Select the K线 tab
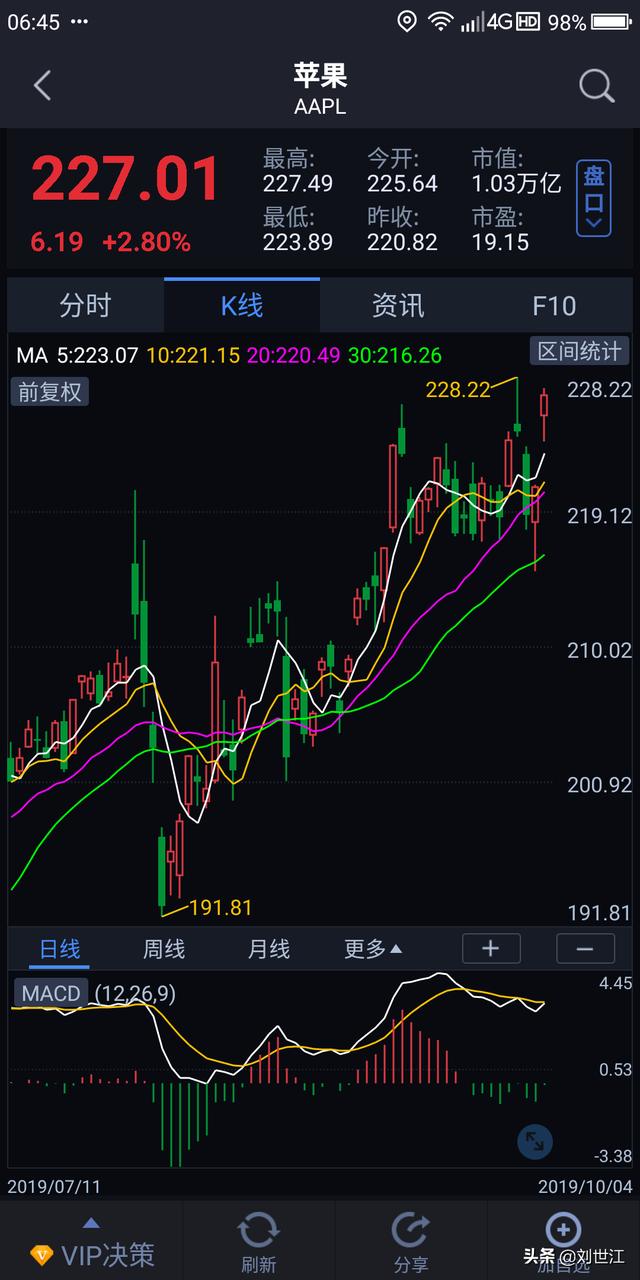The height and width of the screenshot is (1280, 640). (x=242, y=305)
